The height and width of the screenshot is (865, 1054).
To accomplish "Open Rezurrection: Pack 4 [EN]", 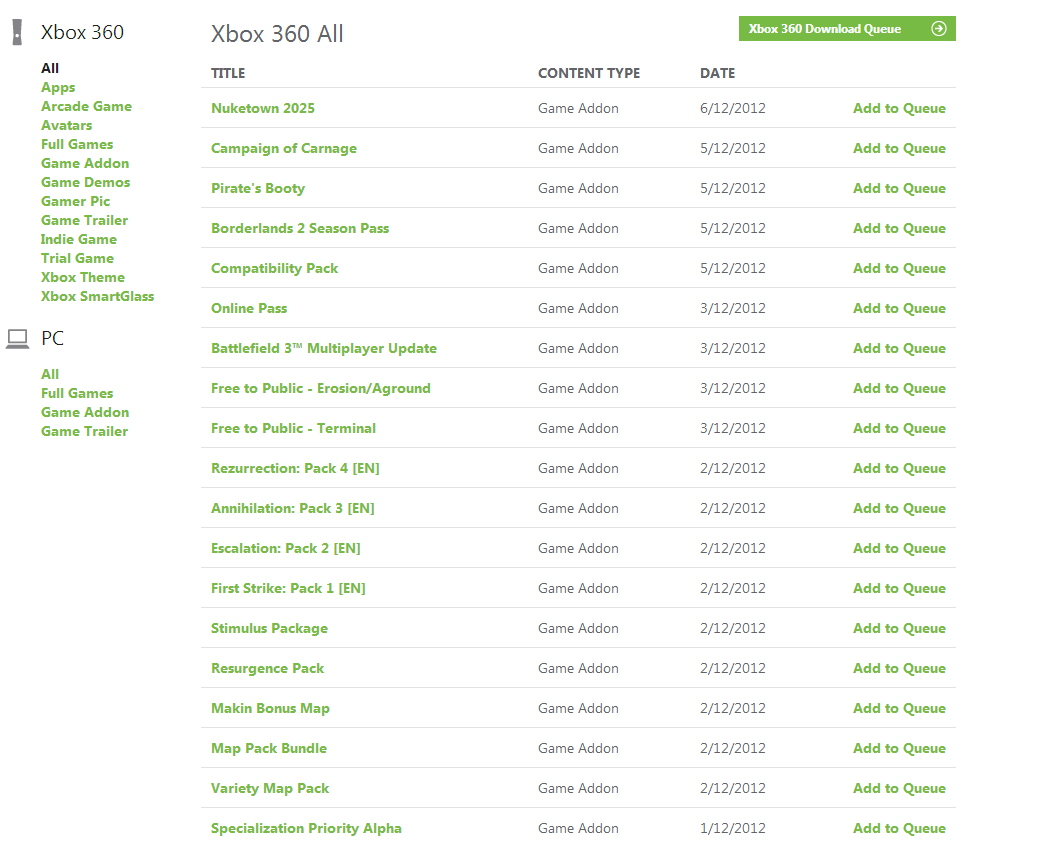I will [x=295, y=468].
